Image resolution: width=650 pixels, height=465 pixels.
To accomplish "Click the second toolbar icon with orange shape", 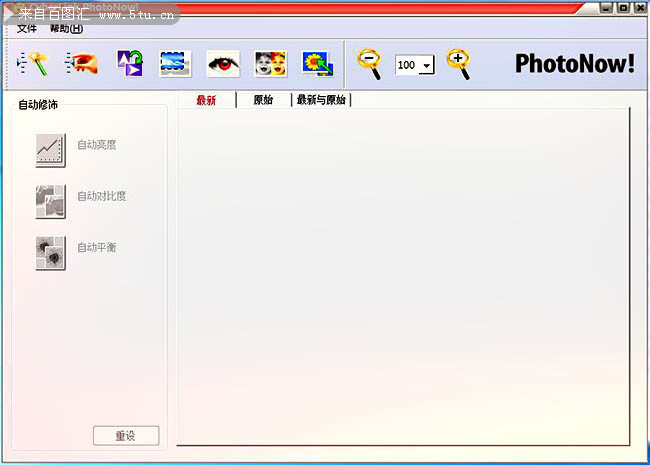I will [x=81, y=64].
